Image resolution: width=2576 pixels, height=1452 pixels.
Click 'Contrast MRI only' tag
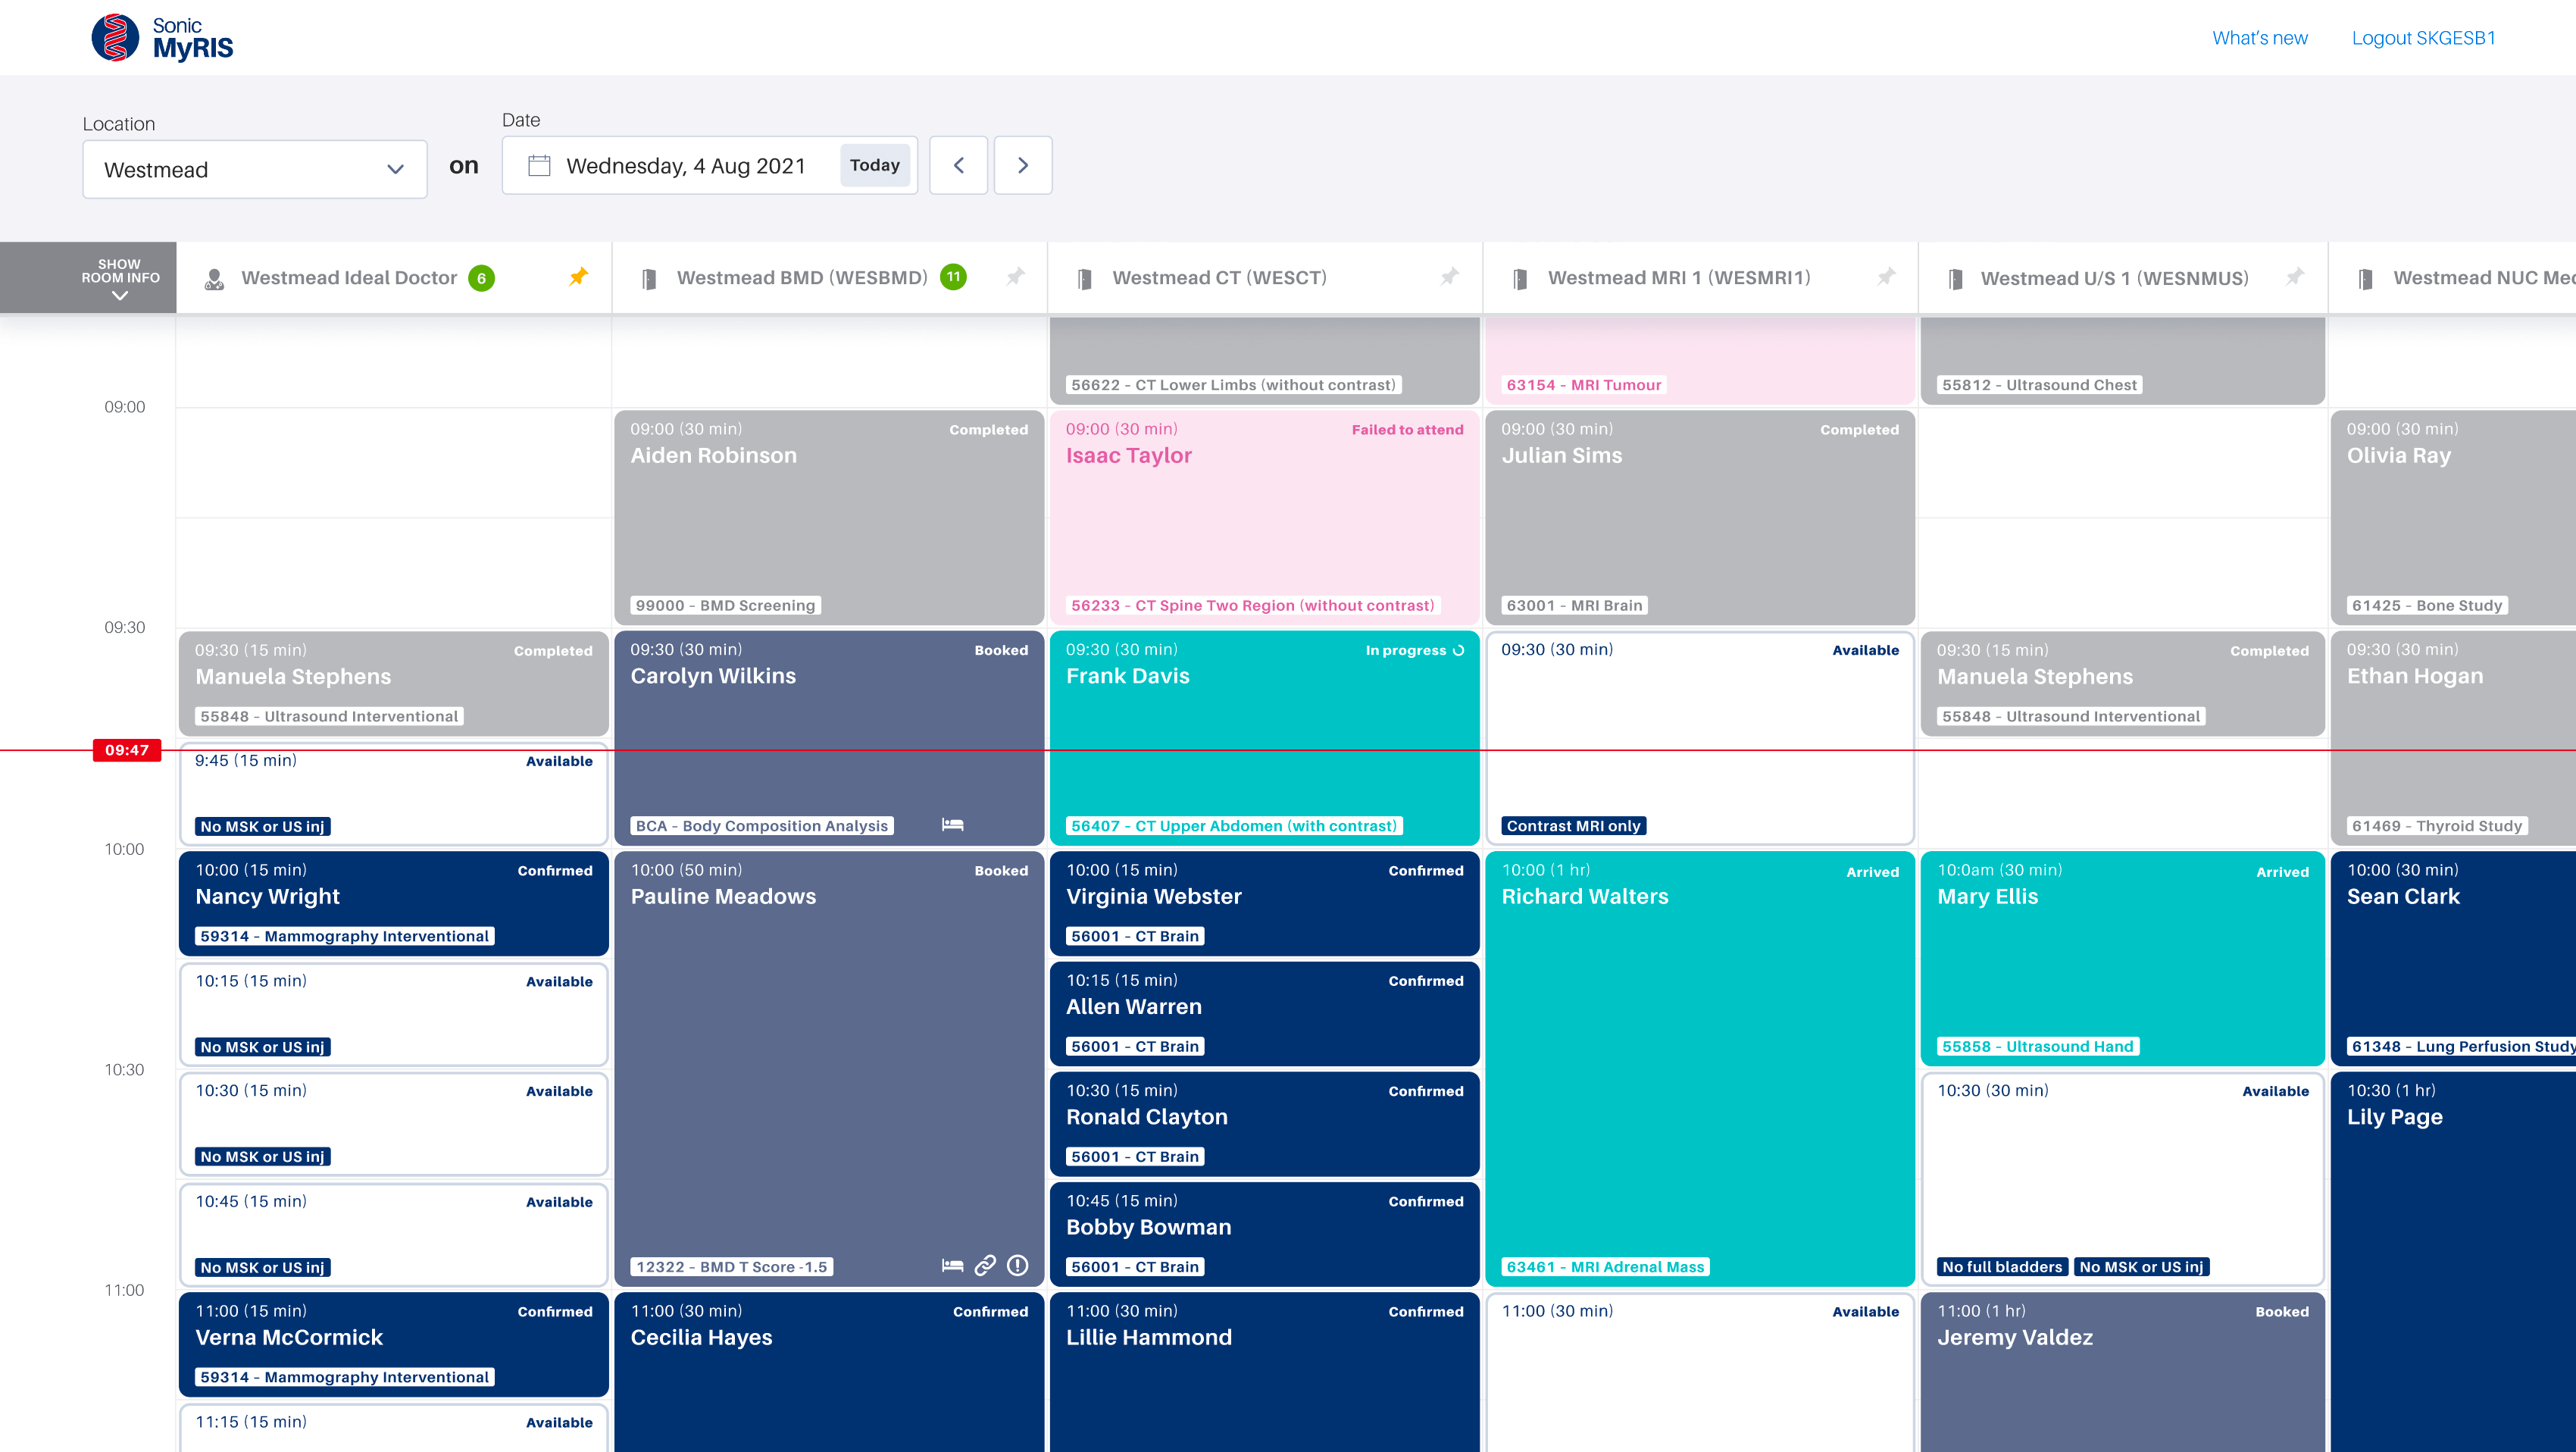(1573, 826)
